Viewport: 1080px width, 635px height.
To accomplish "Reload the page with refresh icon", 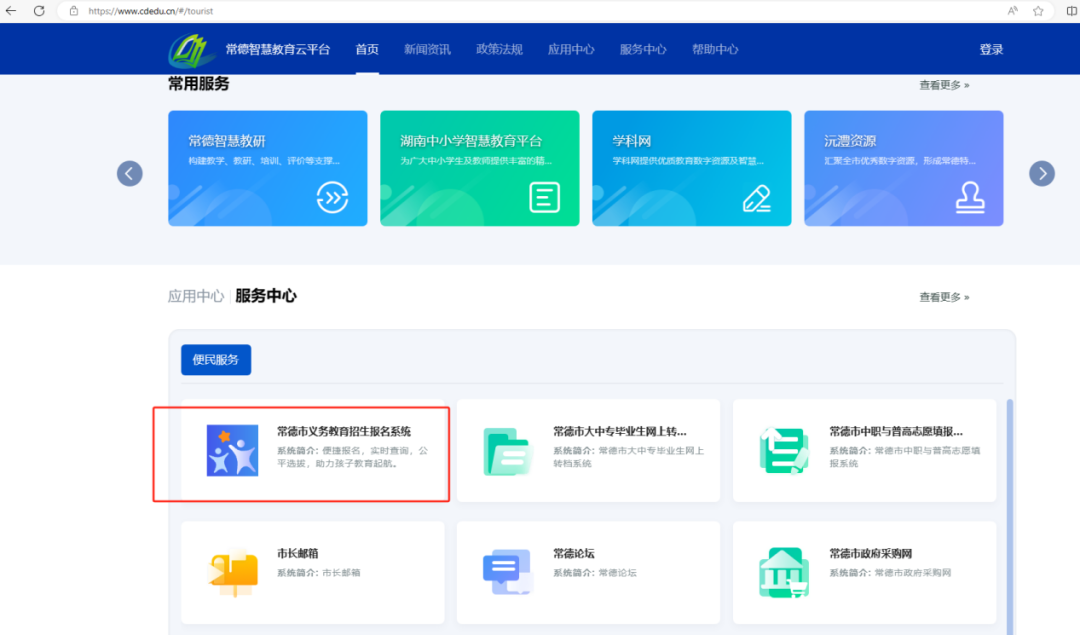I will point(39,11).
